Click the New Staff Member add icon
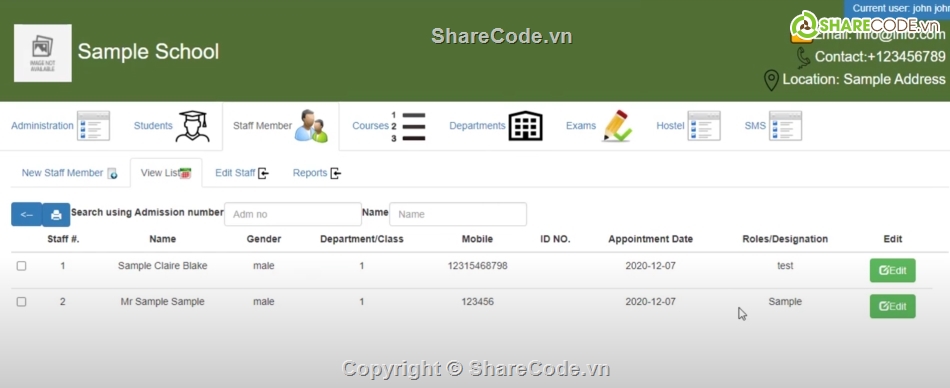Screen dimensions: 950x388 point(112,173)
